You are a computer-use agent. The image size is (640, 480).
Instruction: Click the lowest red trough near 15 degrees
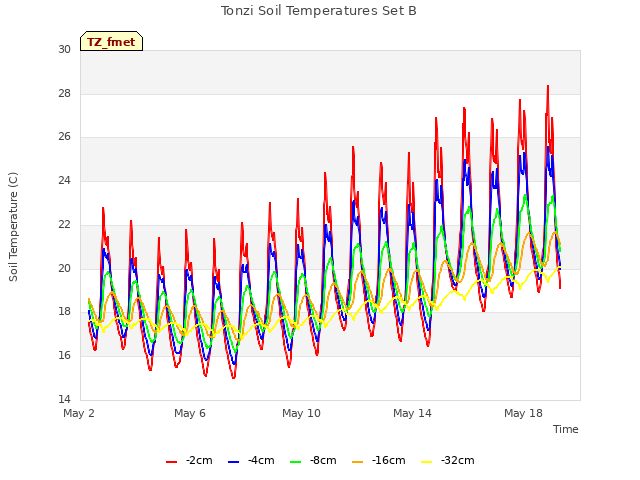point(233,378)
